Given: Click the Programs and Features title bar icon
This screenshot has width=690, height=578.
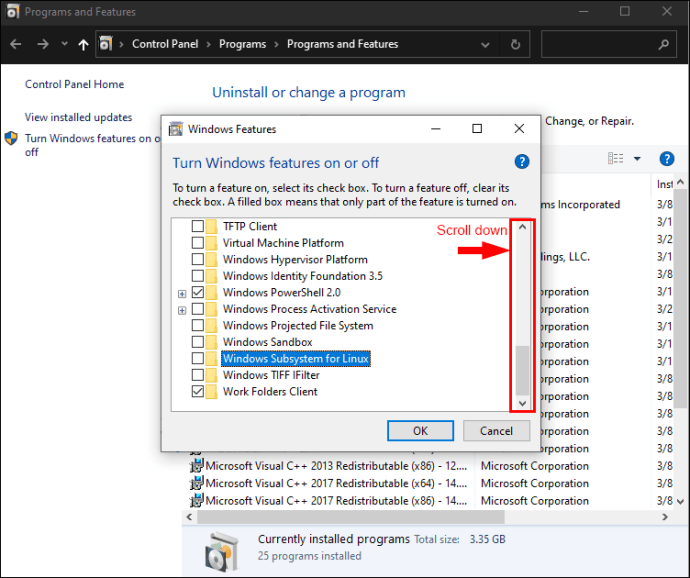Looking at the screenshot, I should (x=12, y=11).
